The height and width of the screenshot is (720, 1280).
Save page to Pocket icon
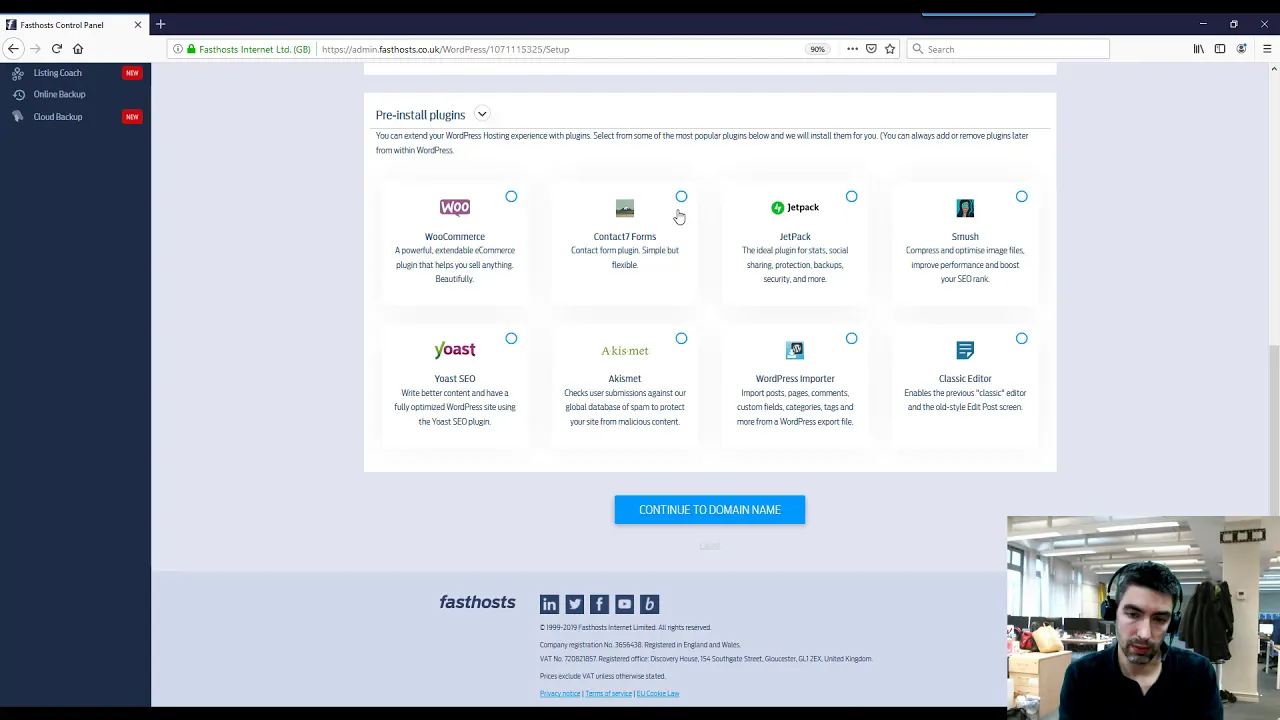[871, 49]
